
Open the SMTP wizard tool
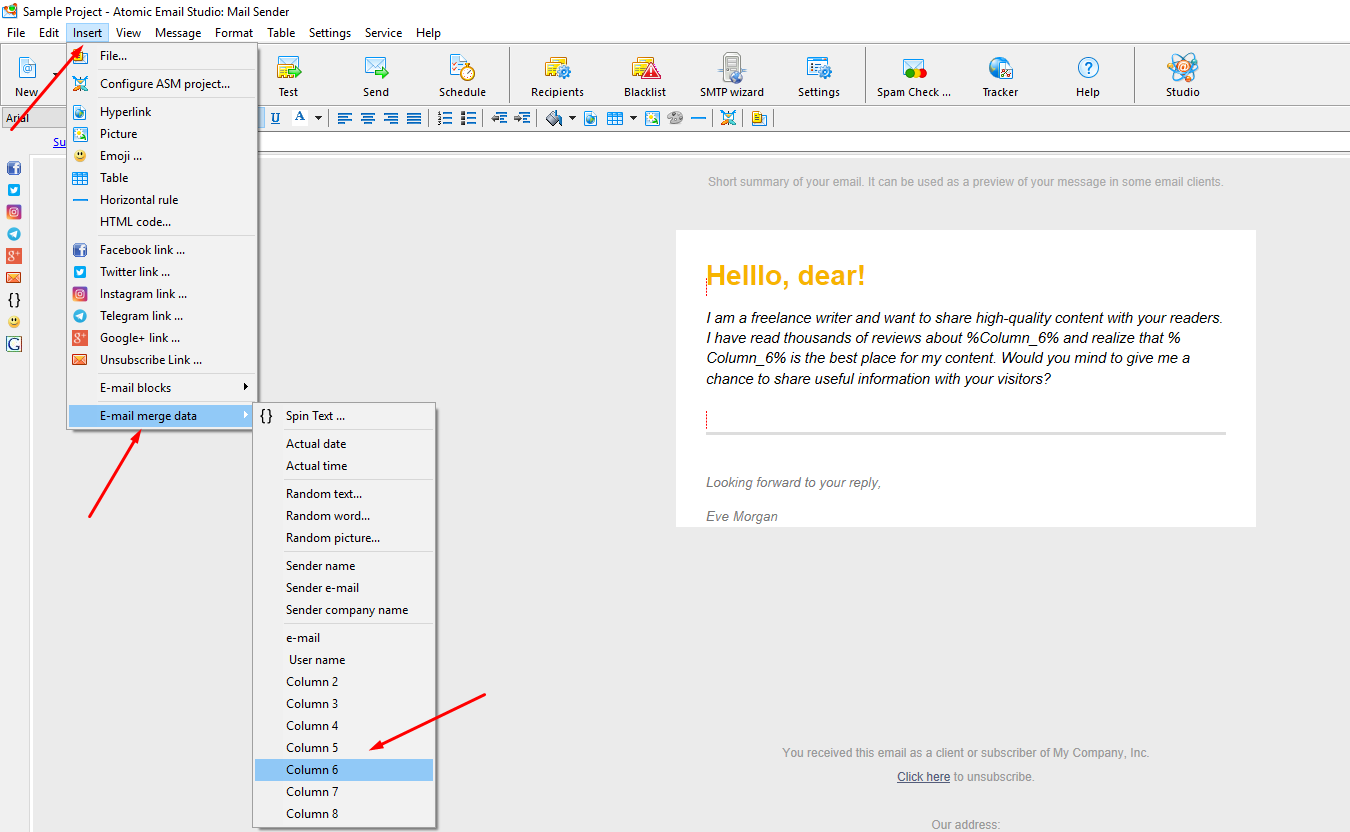click(732, 76)
